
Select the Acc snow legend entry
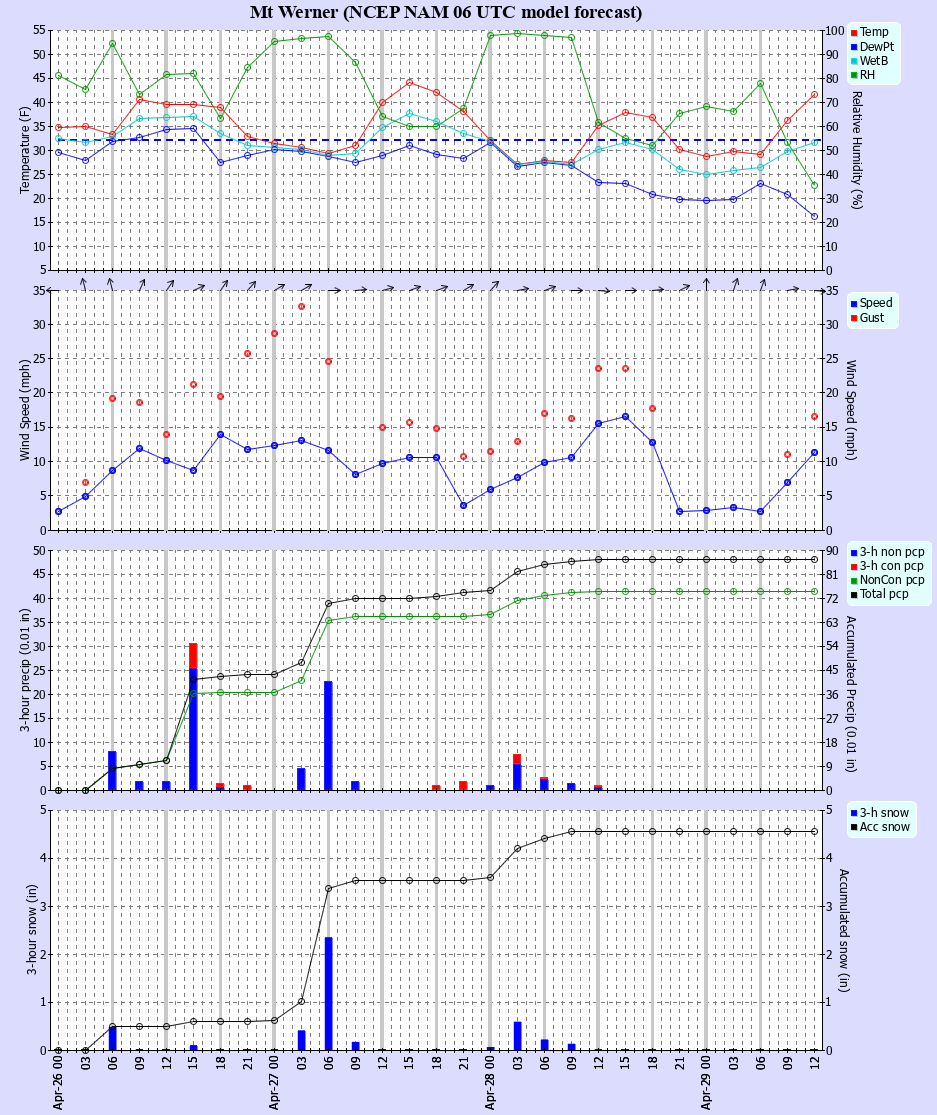tap(884, 826)
